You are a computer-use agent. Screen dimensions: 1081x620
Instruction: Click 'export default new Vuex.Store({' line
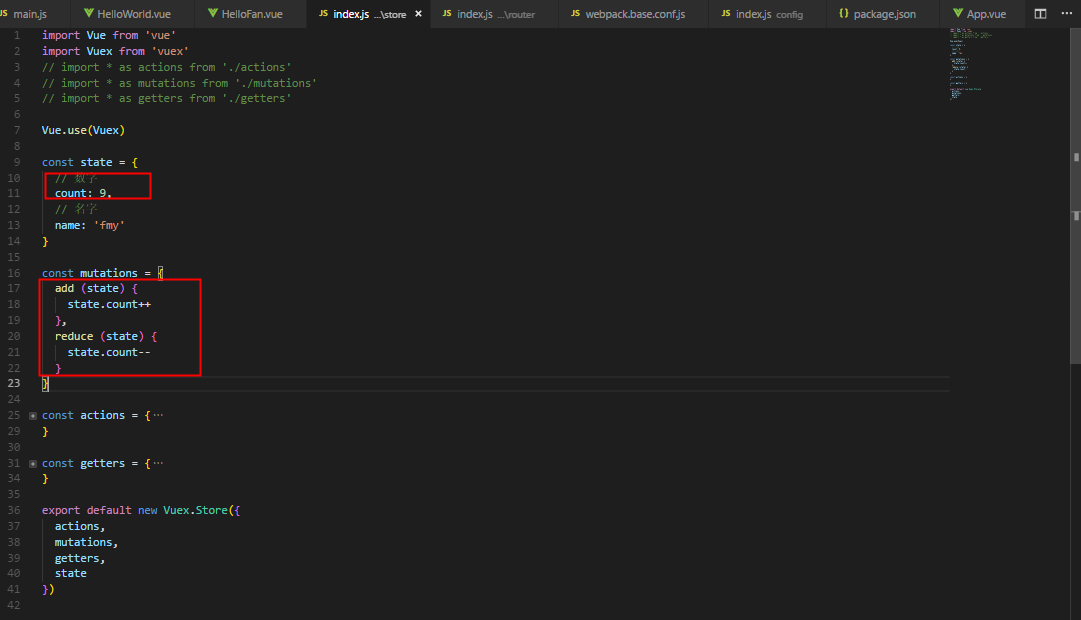(141, 510)
